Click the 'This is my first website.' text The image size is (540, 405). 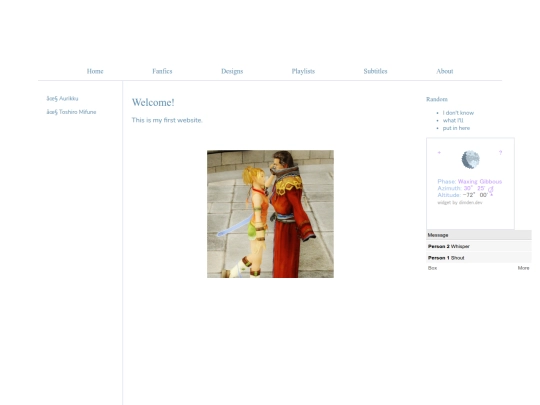coord(167,120)
